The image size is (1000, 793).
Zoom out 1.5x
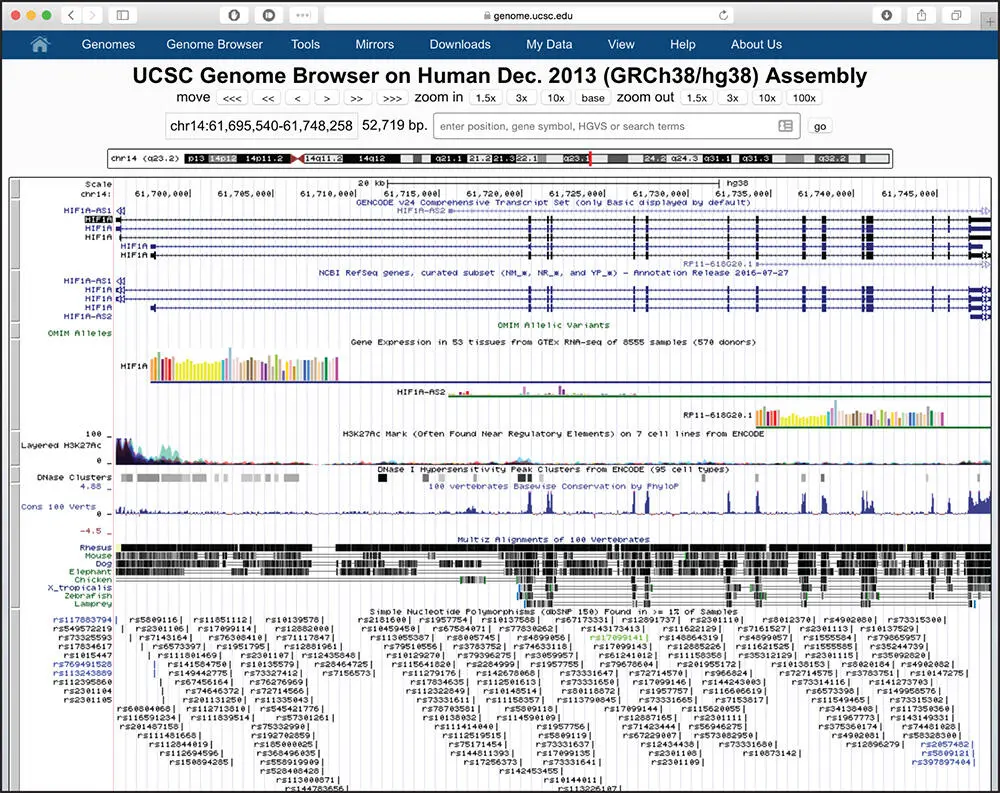click(x=696, y=98)
